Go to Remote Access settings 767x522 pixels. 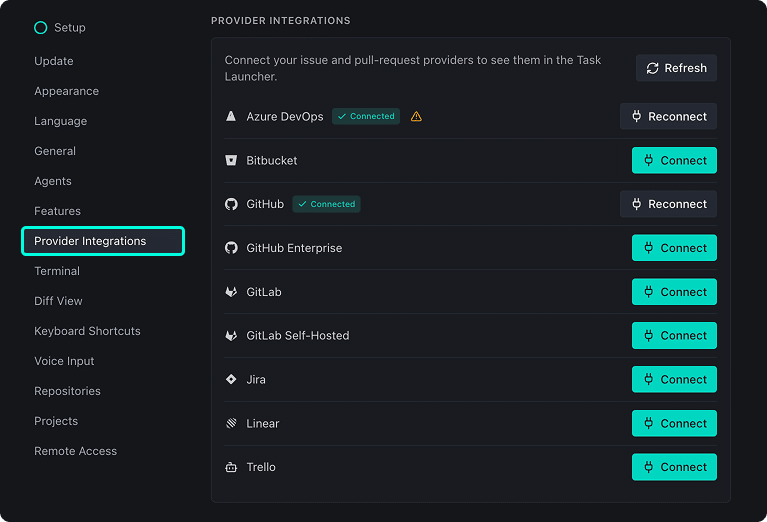coord(75,451)
